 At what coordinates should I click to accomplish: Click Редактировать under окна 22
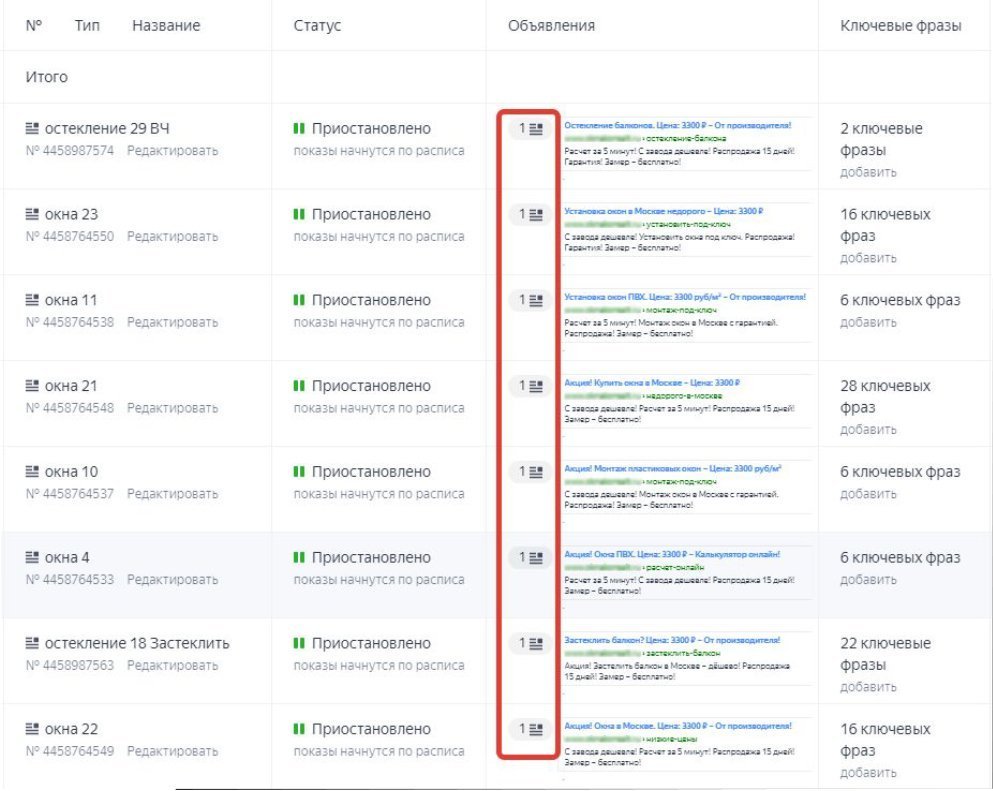tap(172, 751)
